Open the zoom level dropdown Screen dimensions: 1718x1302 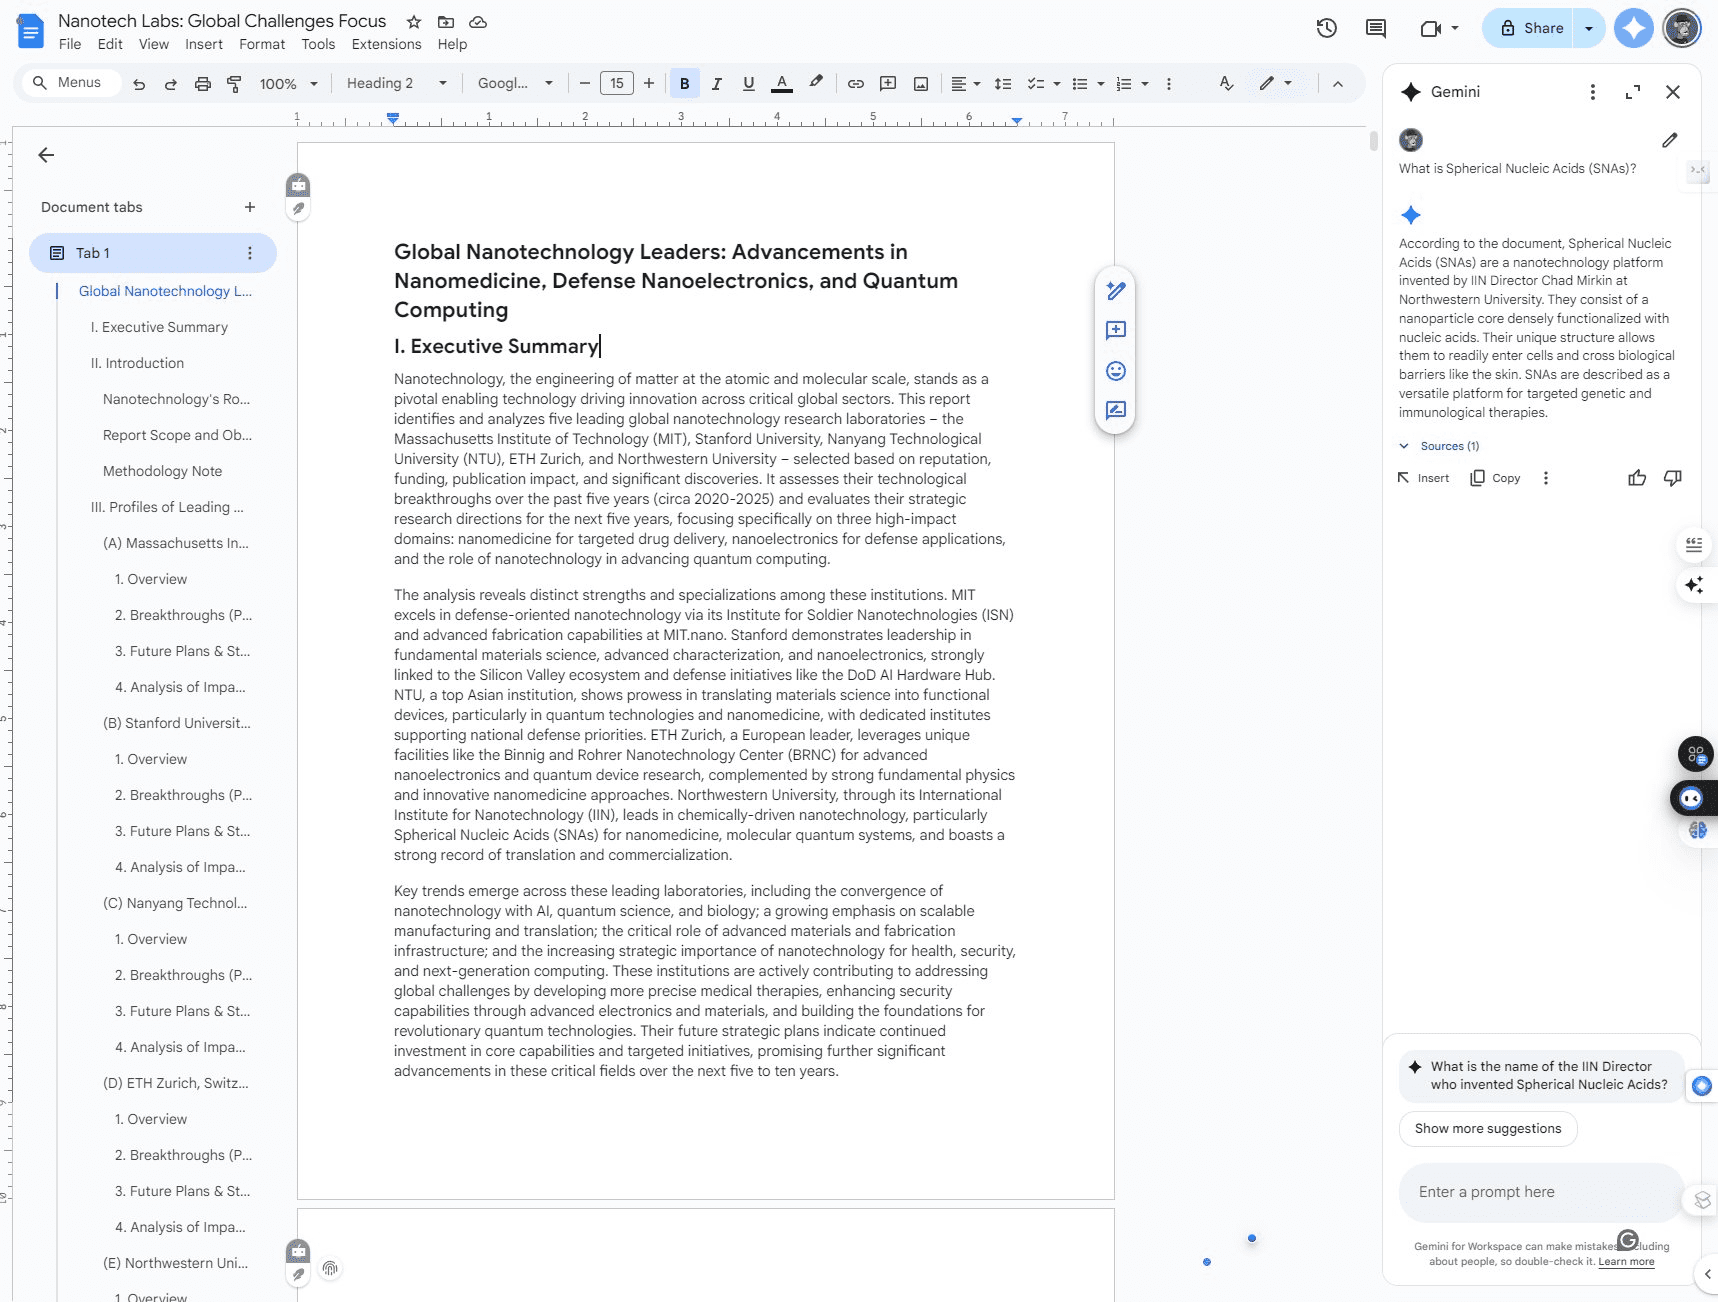pyautogui.click(x=288, y=84)
